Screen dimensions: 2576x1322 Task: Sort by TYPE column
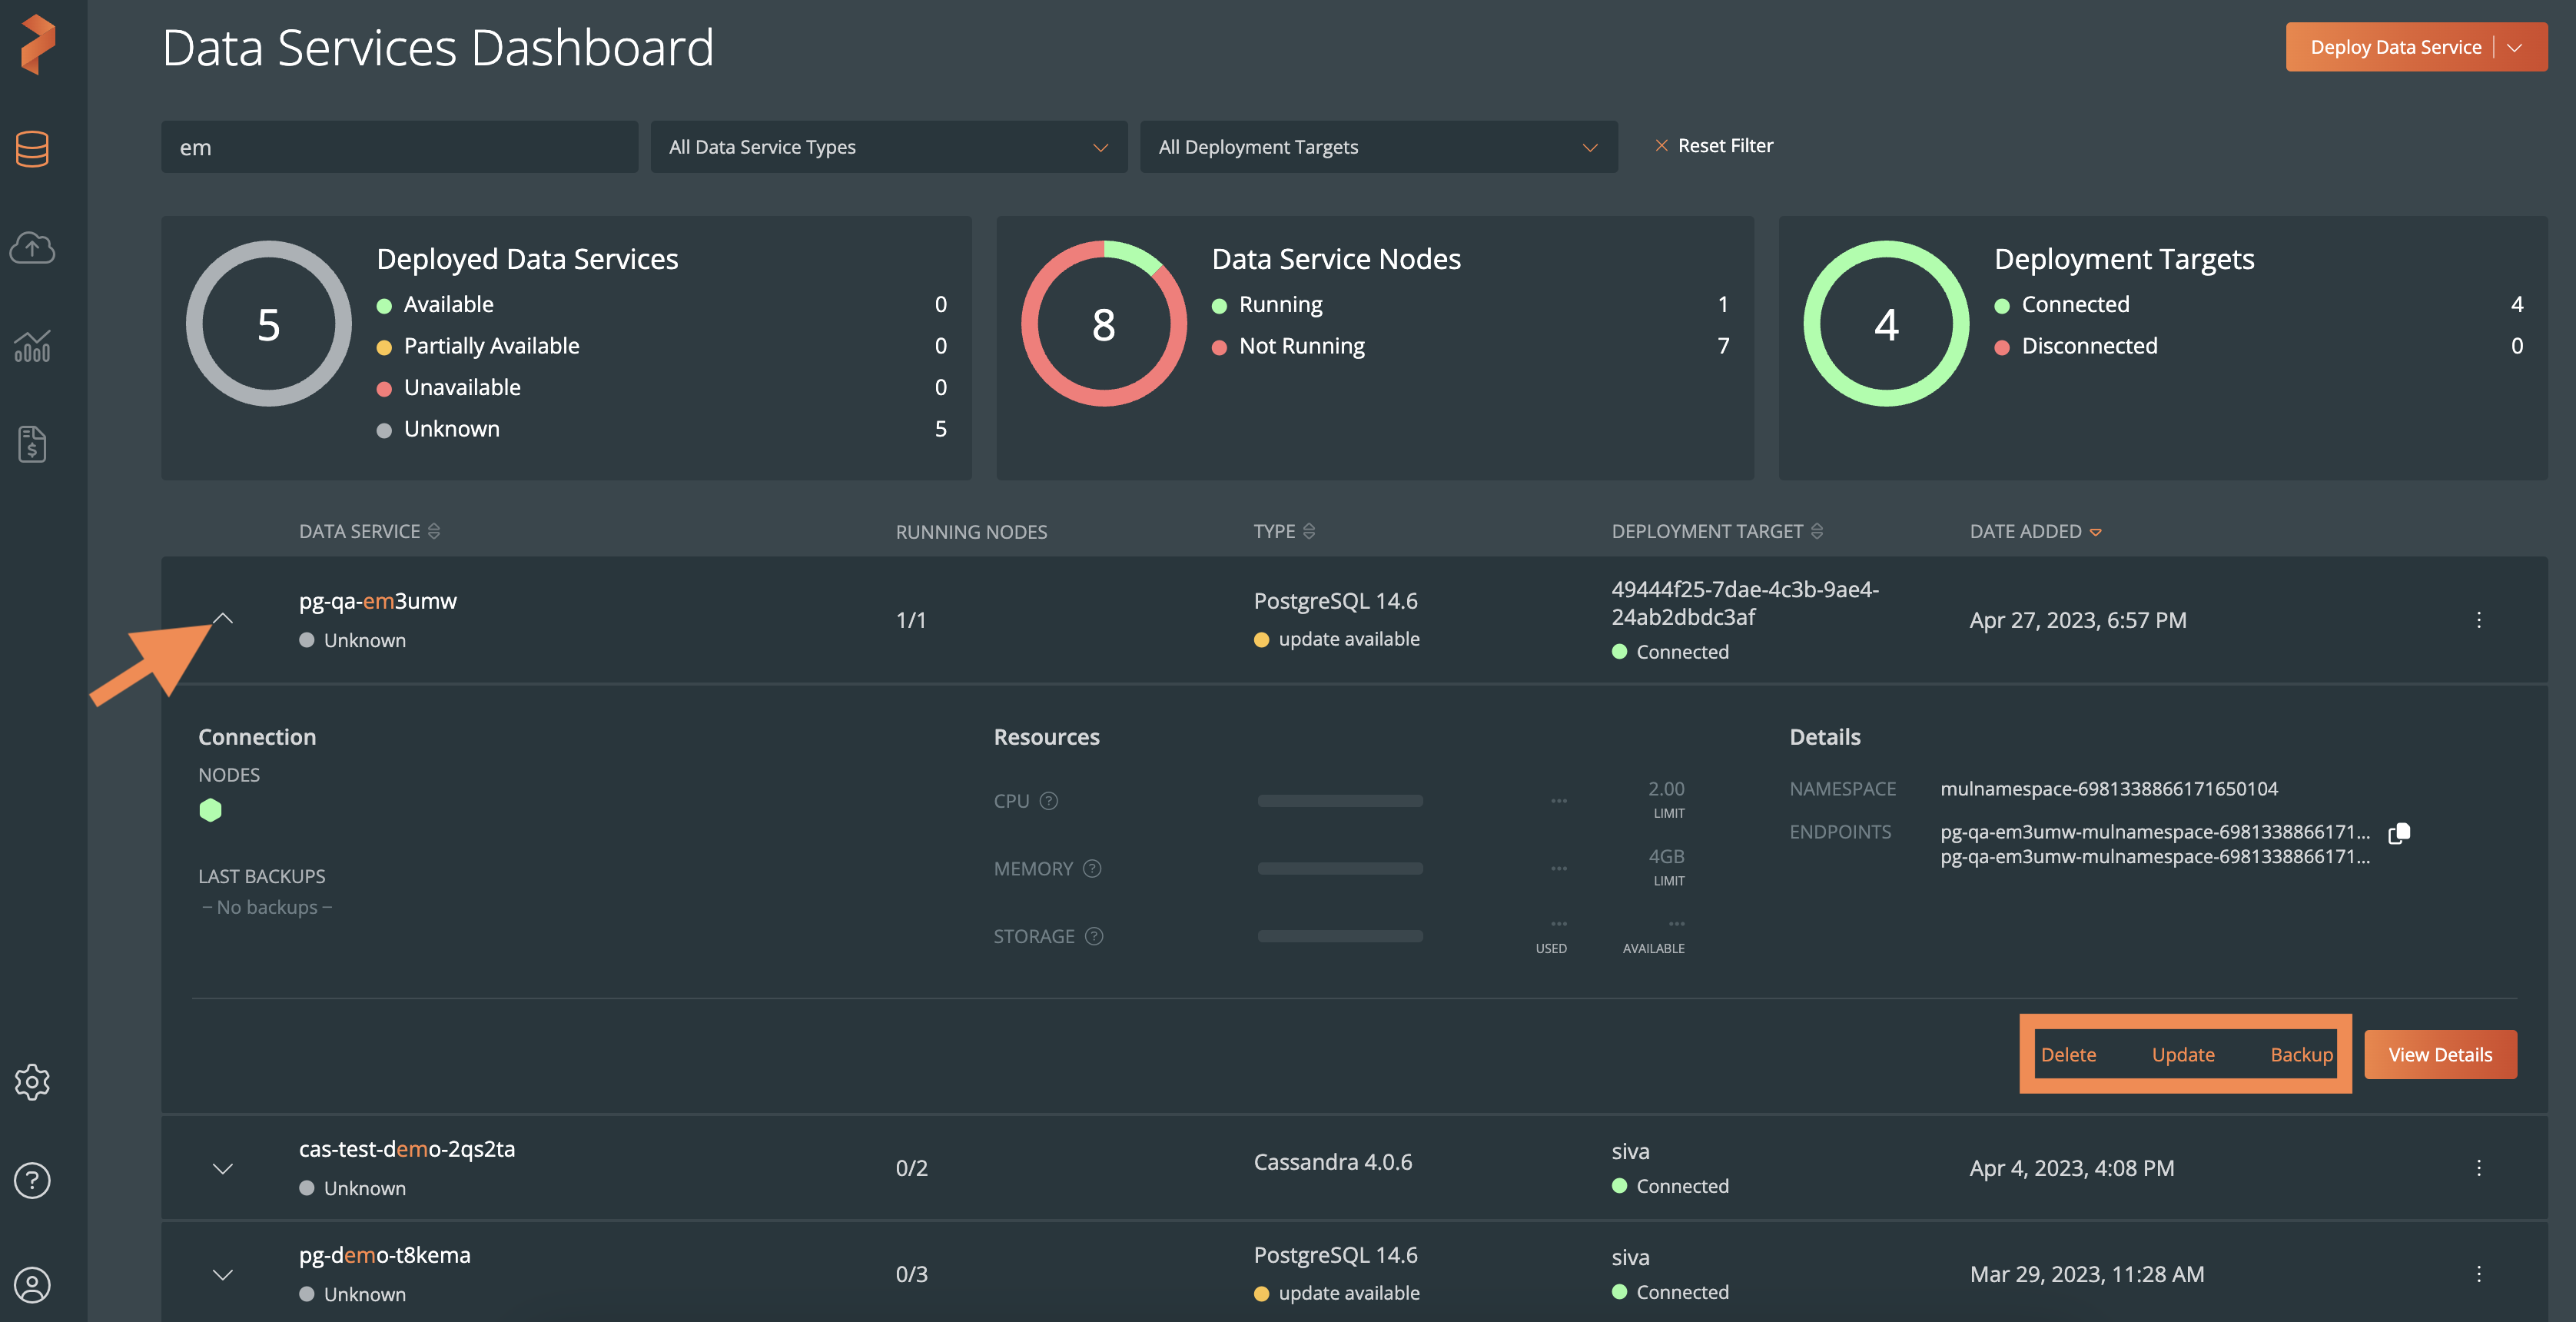click(x=1309, y=531)
